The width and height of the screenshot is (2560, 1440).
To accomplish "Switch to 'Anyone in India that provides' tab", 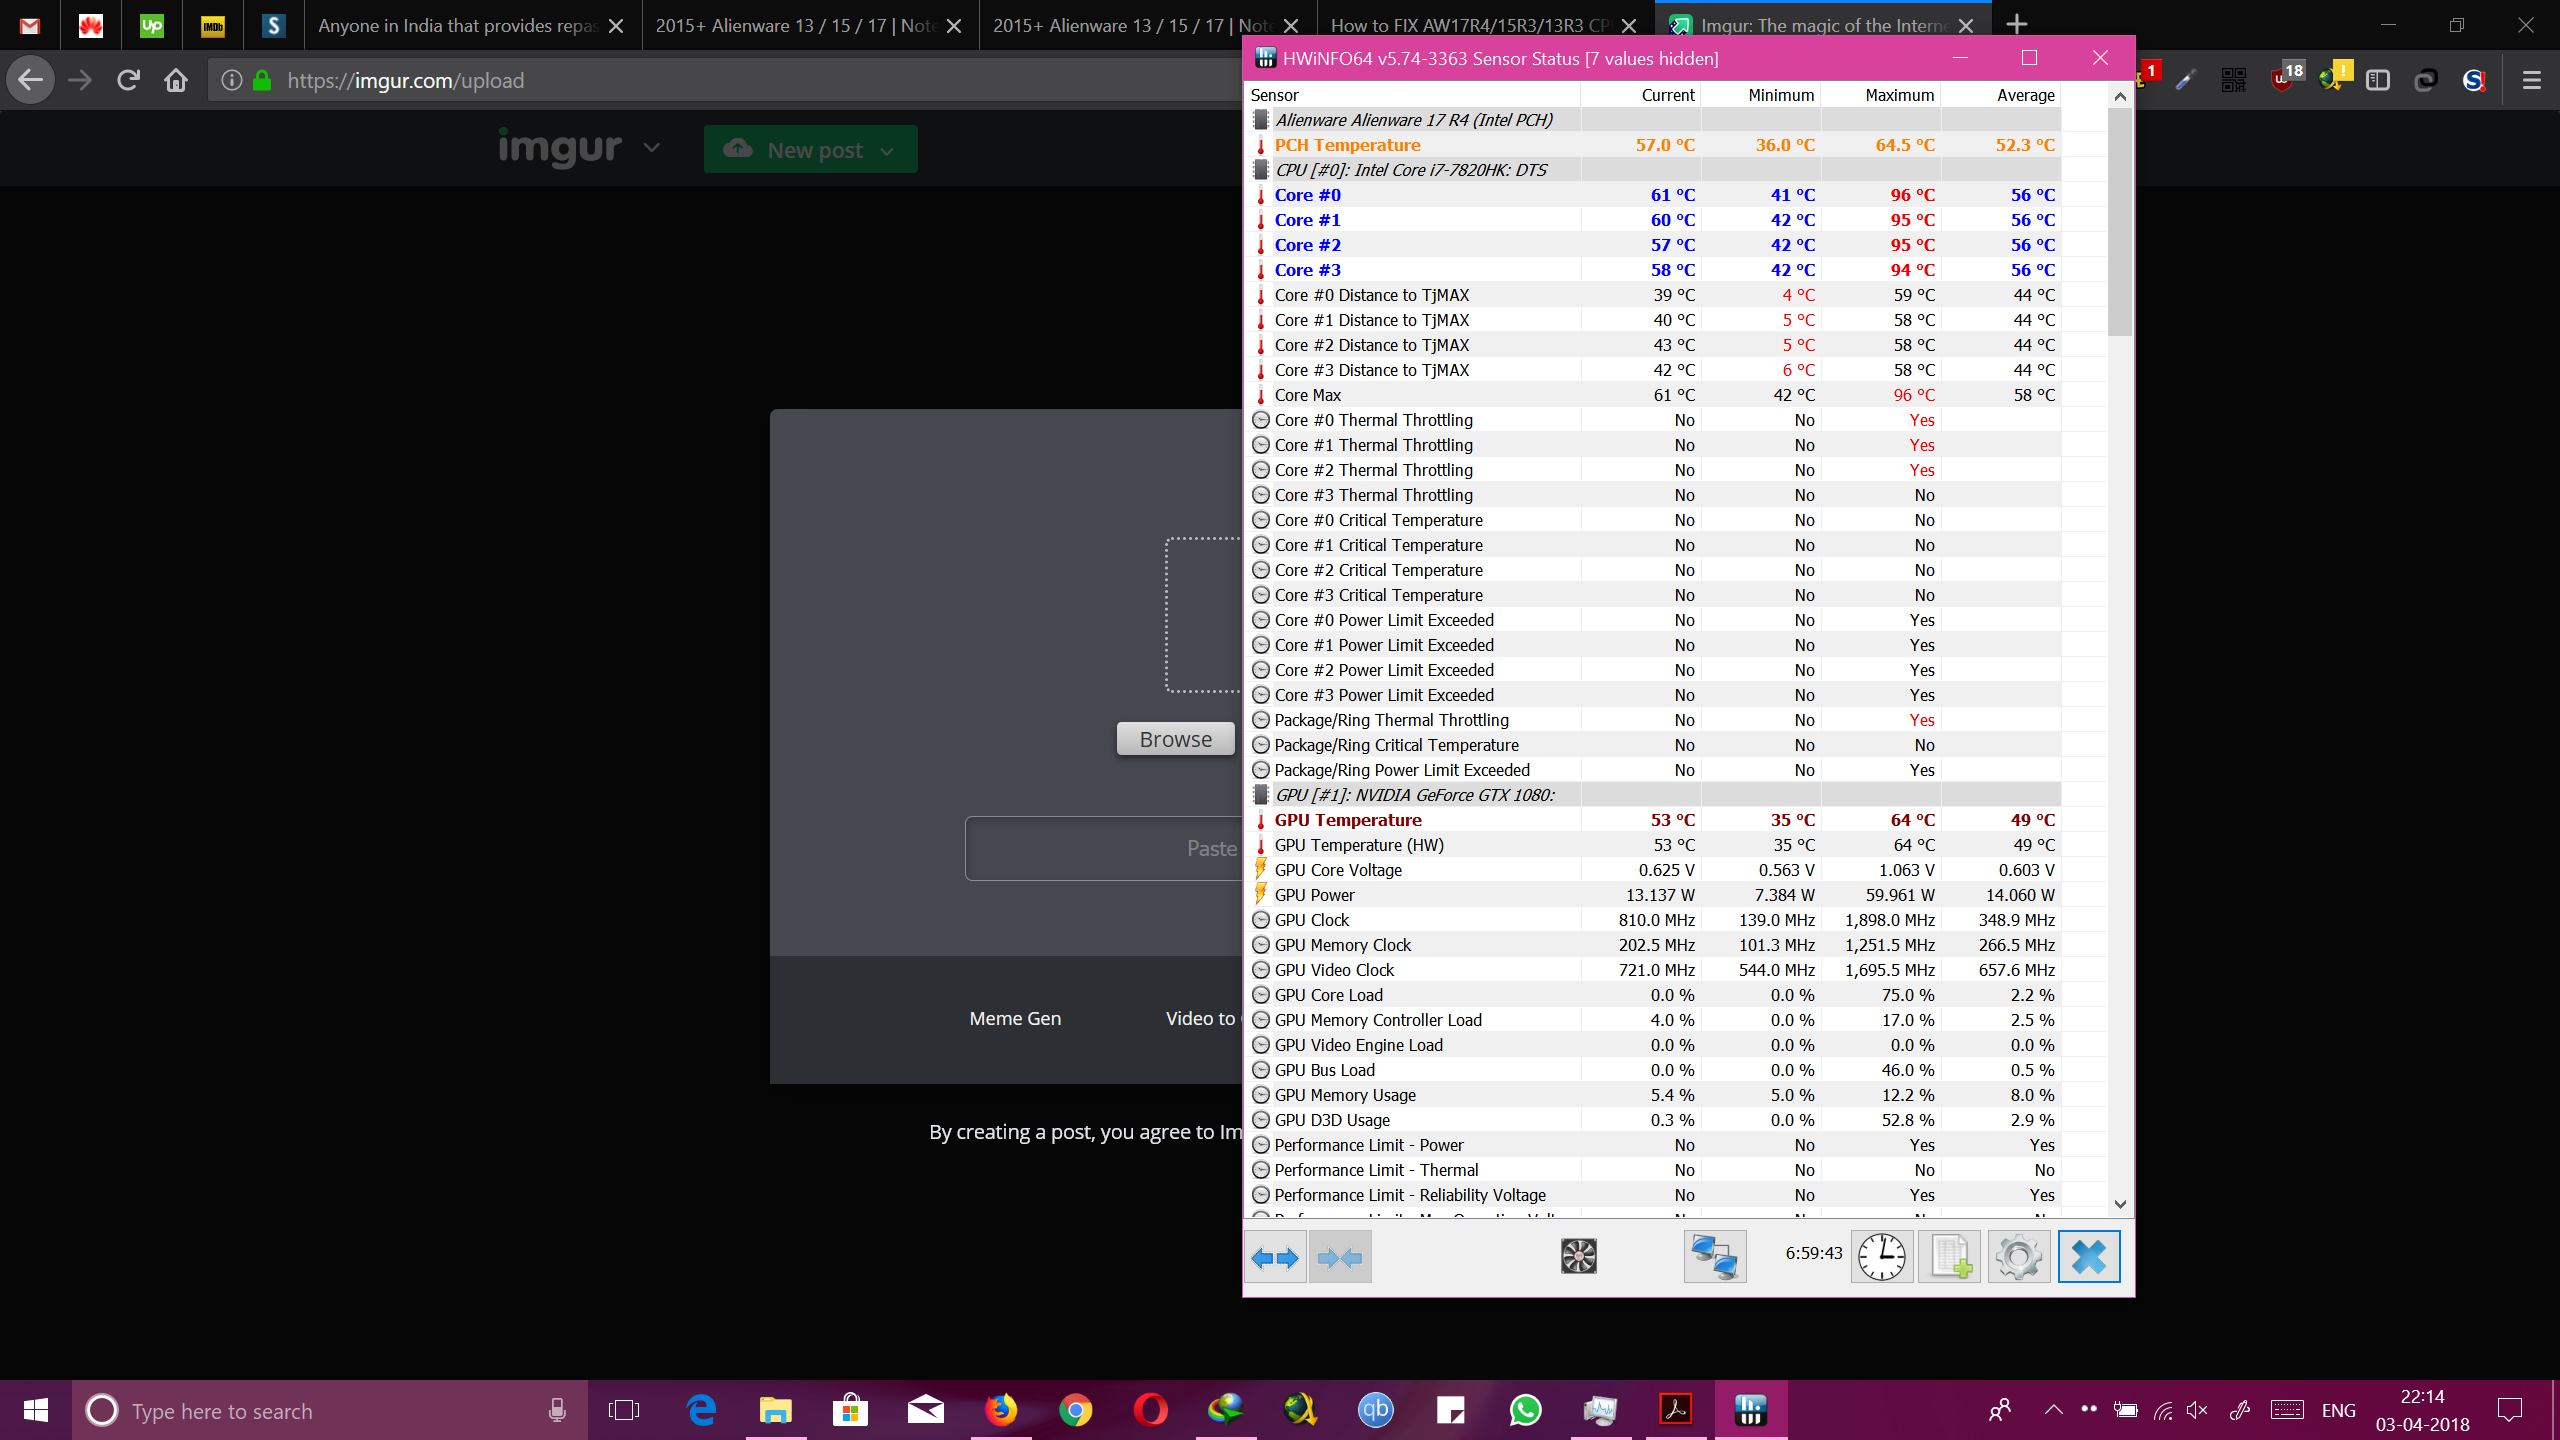I will (x=471, y=25).
